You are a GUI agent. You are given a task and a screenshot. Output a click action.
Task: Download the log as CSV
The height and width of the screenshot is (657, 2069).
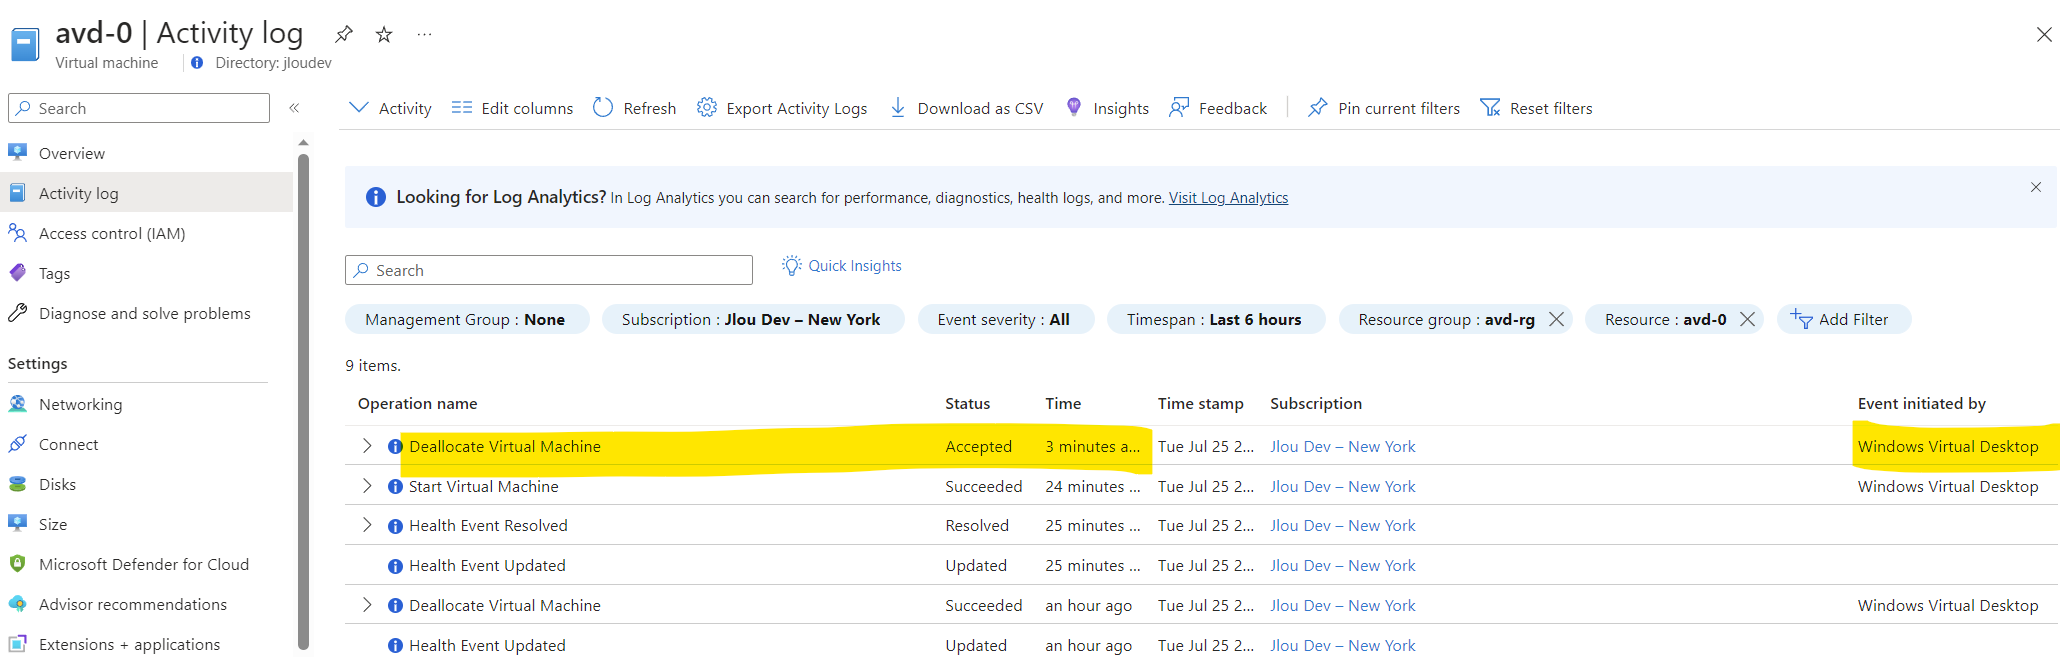tap(966, 108)
